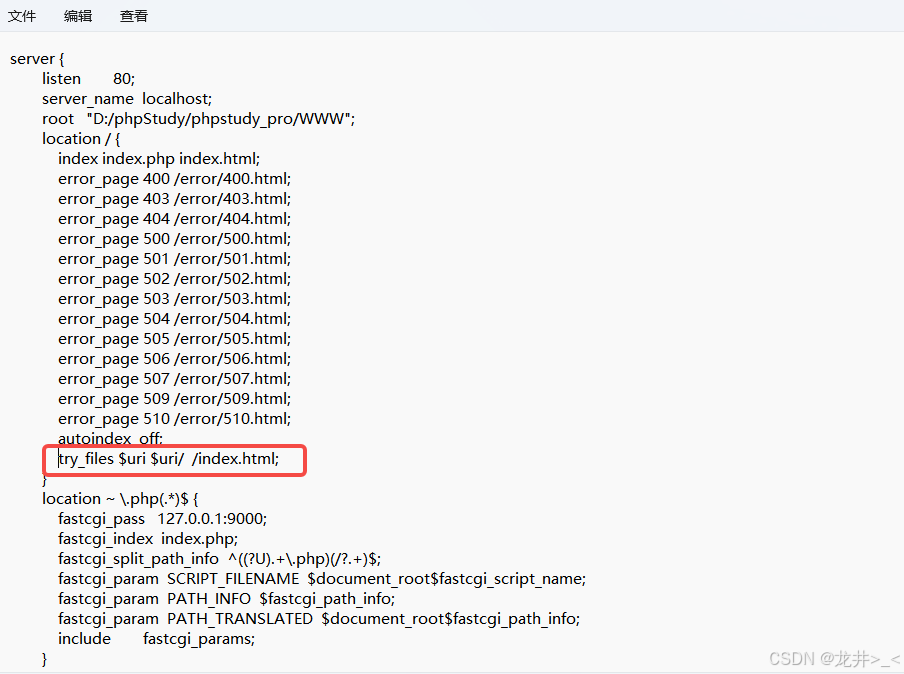Click the fastcgi_param PATH_TRANSLATED line

[x=319, y=619]
